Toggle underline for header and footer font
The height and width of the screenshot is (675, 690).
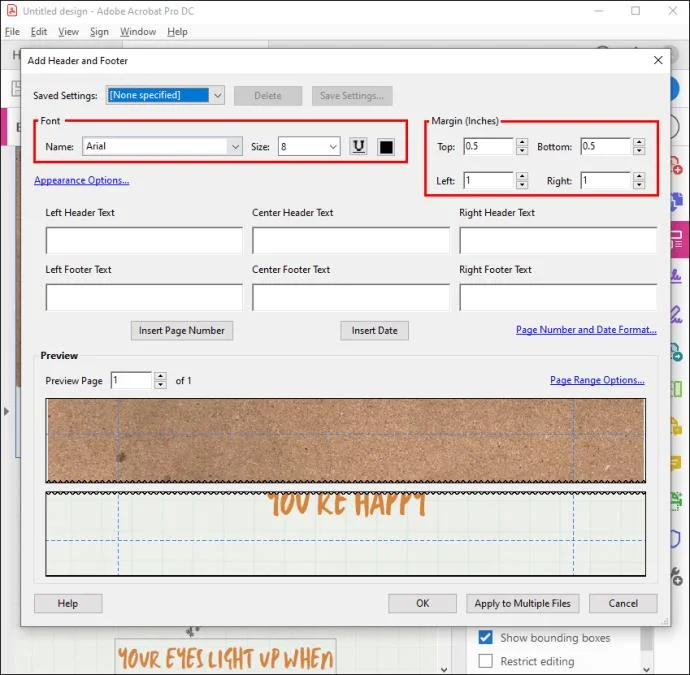359,147
